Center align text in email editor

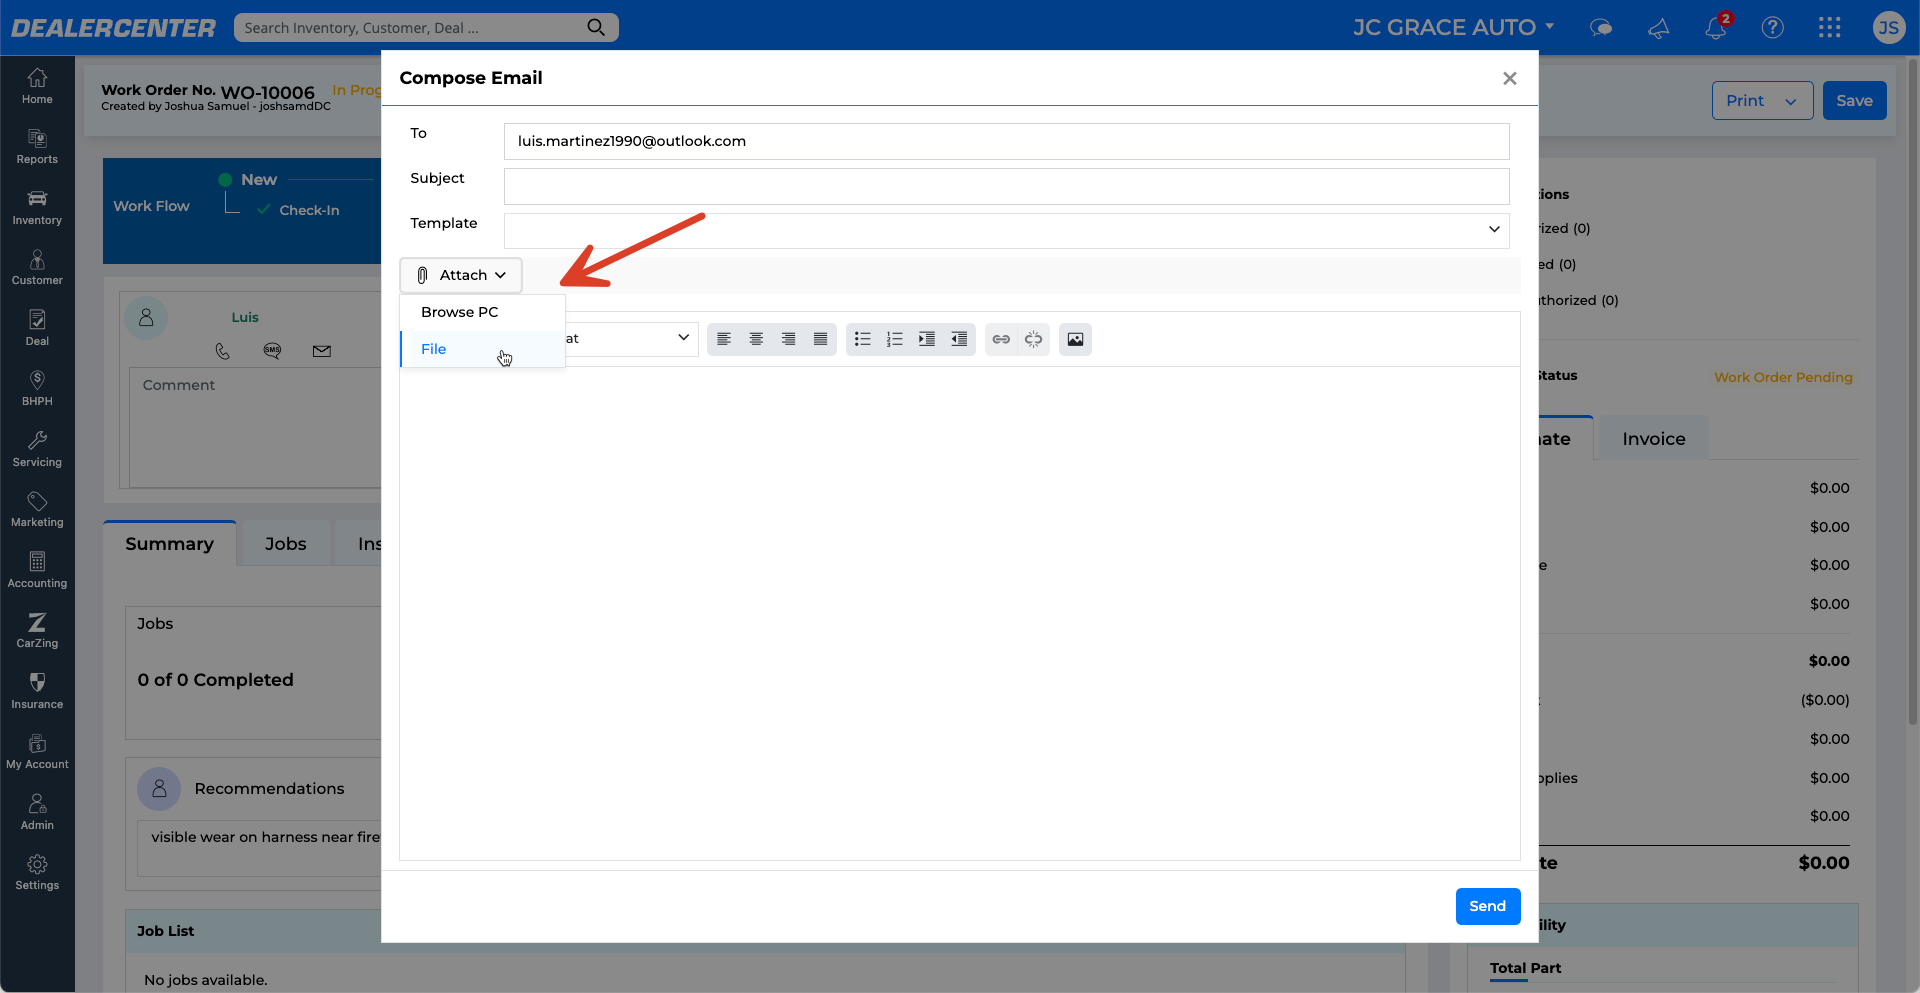point(756,339)
